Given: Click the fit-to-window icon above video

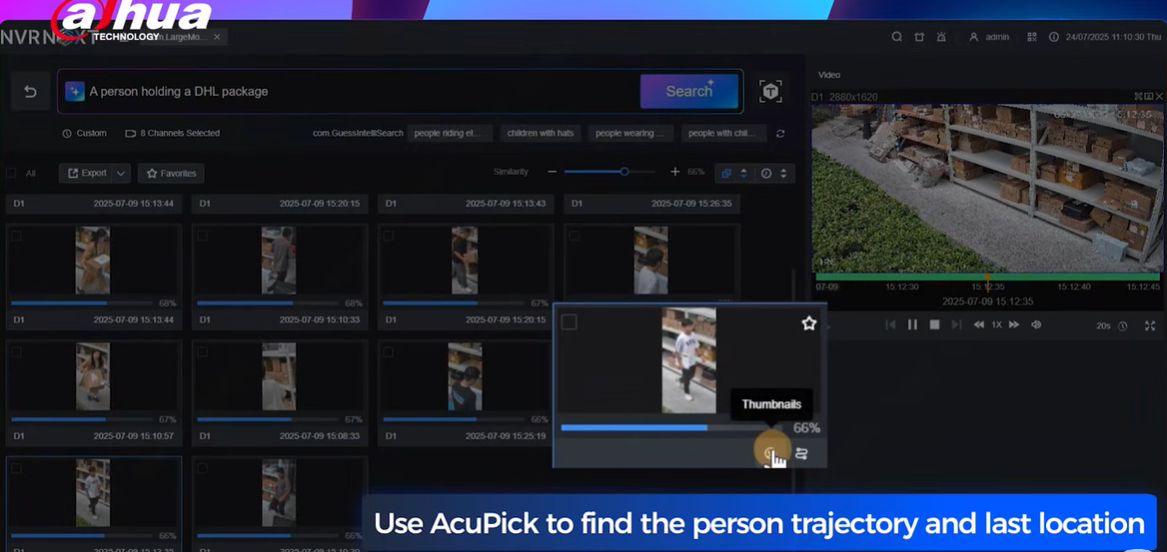Looking at the screenshot, I should [x=1138, y=96].
